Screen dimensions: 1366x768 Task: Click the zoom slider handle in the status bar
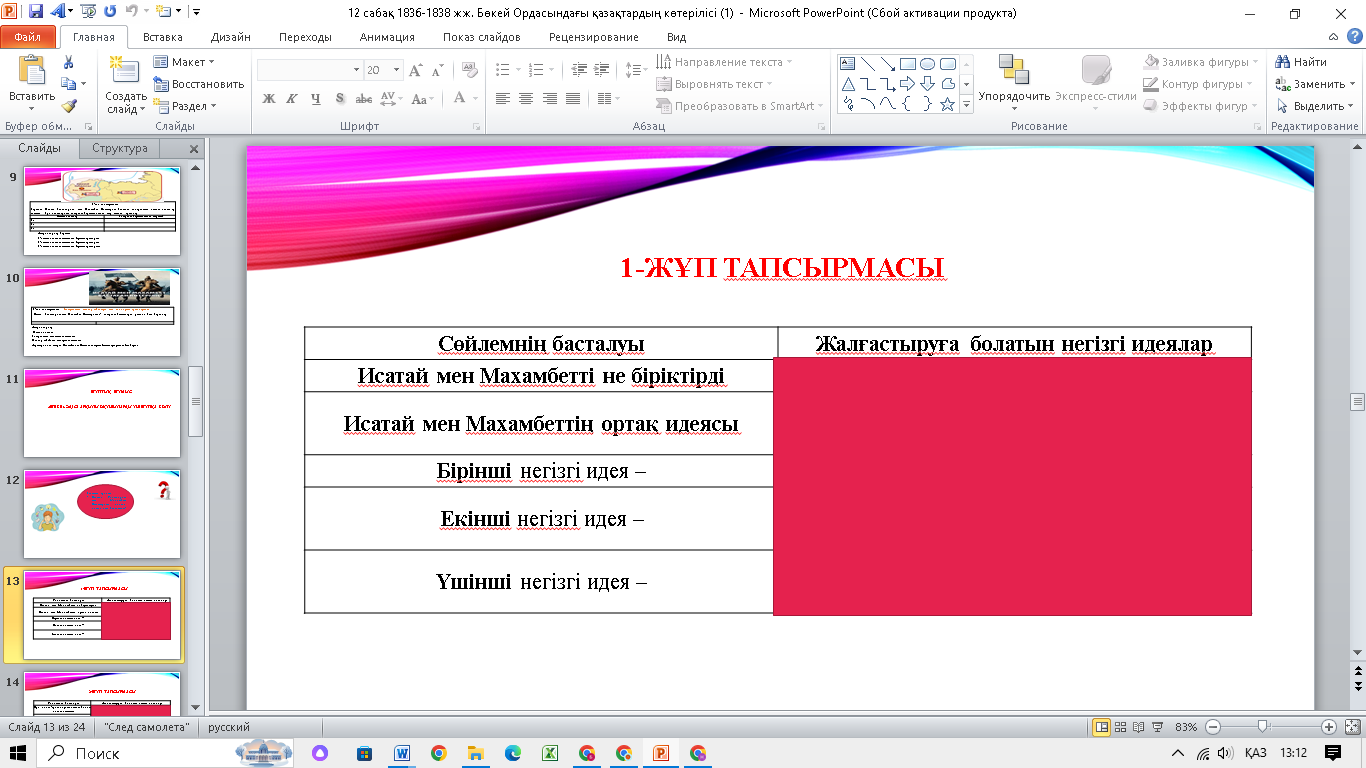point(1263,727)
